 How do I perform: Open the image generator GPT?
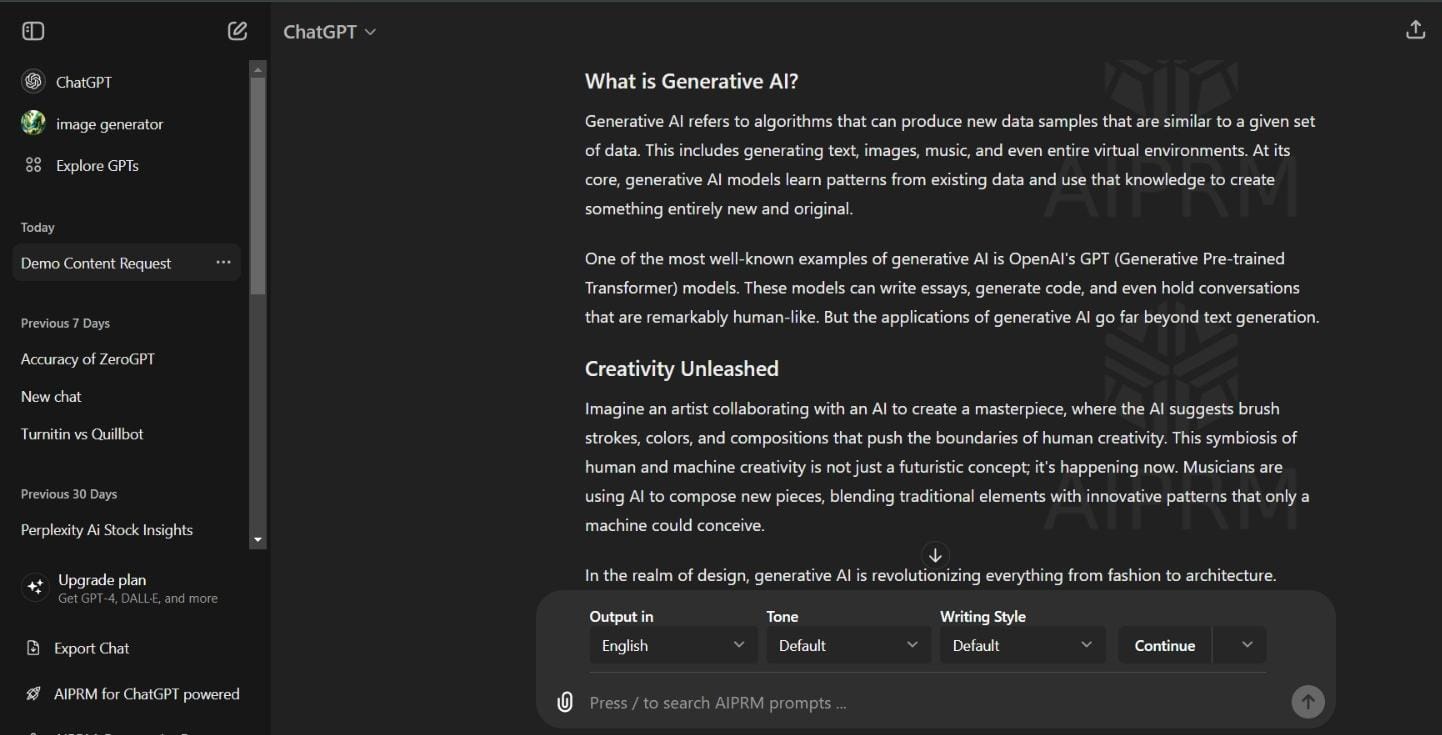point(109,124)
